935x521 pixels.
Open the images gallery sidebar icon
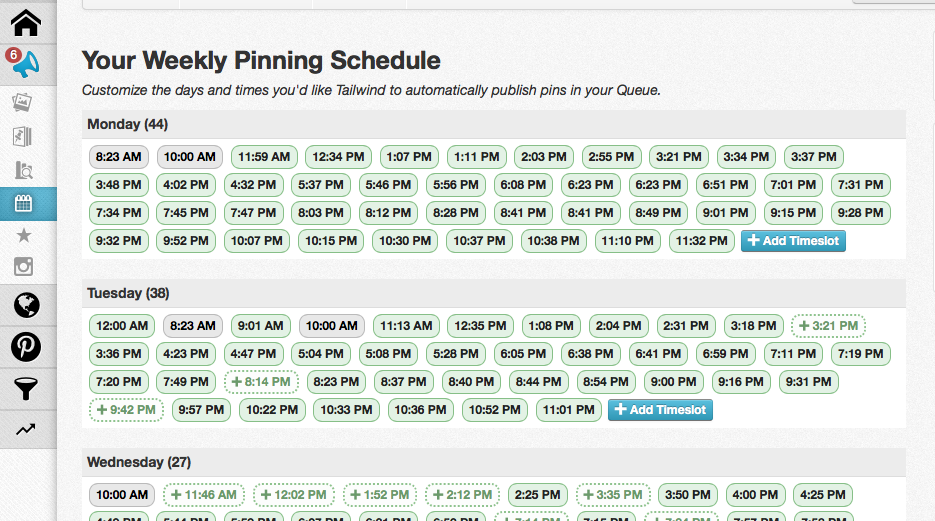click(22, 103)
